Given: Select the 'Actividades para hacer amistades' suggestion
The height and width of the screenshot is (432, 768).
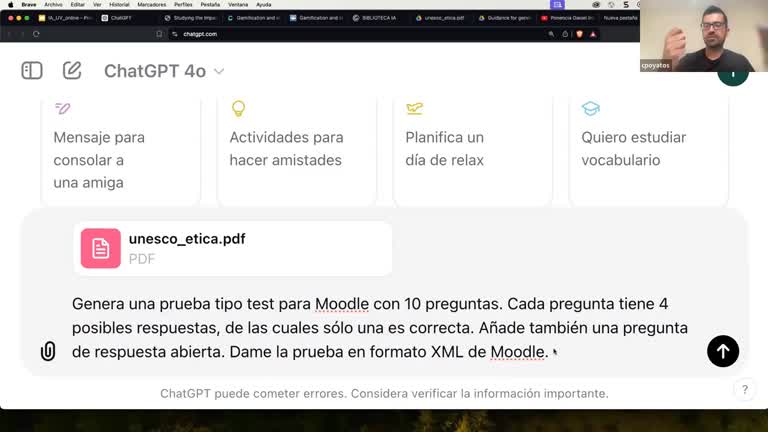Looking at the screenshot, I should pos(297,152).
